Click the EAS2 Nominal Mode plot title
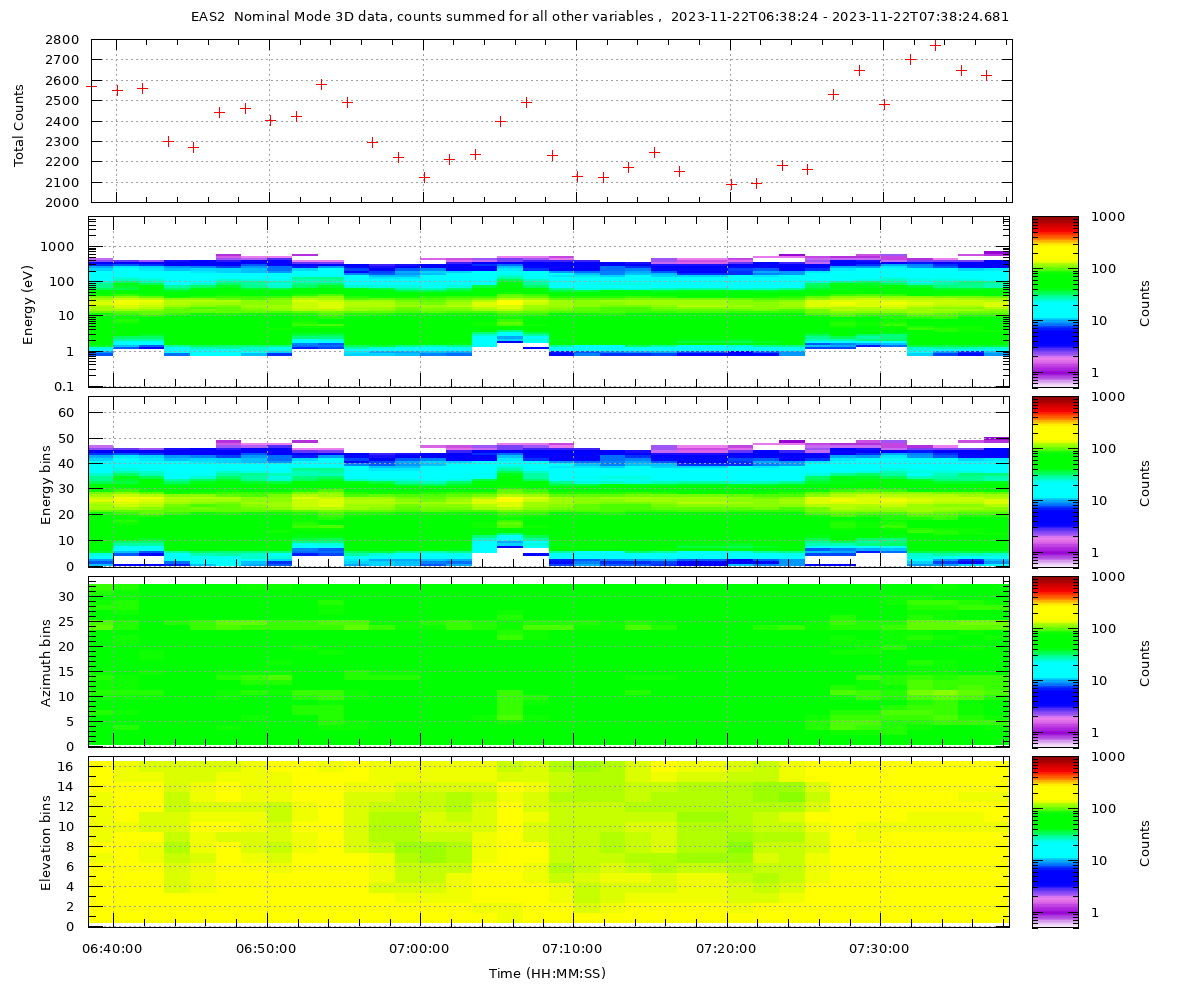The width and height of the screenshot is (1200, 1000). pos(600,16)
